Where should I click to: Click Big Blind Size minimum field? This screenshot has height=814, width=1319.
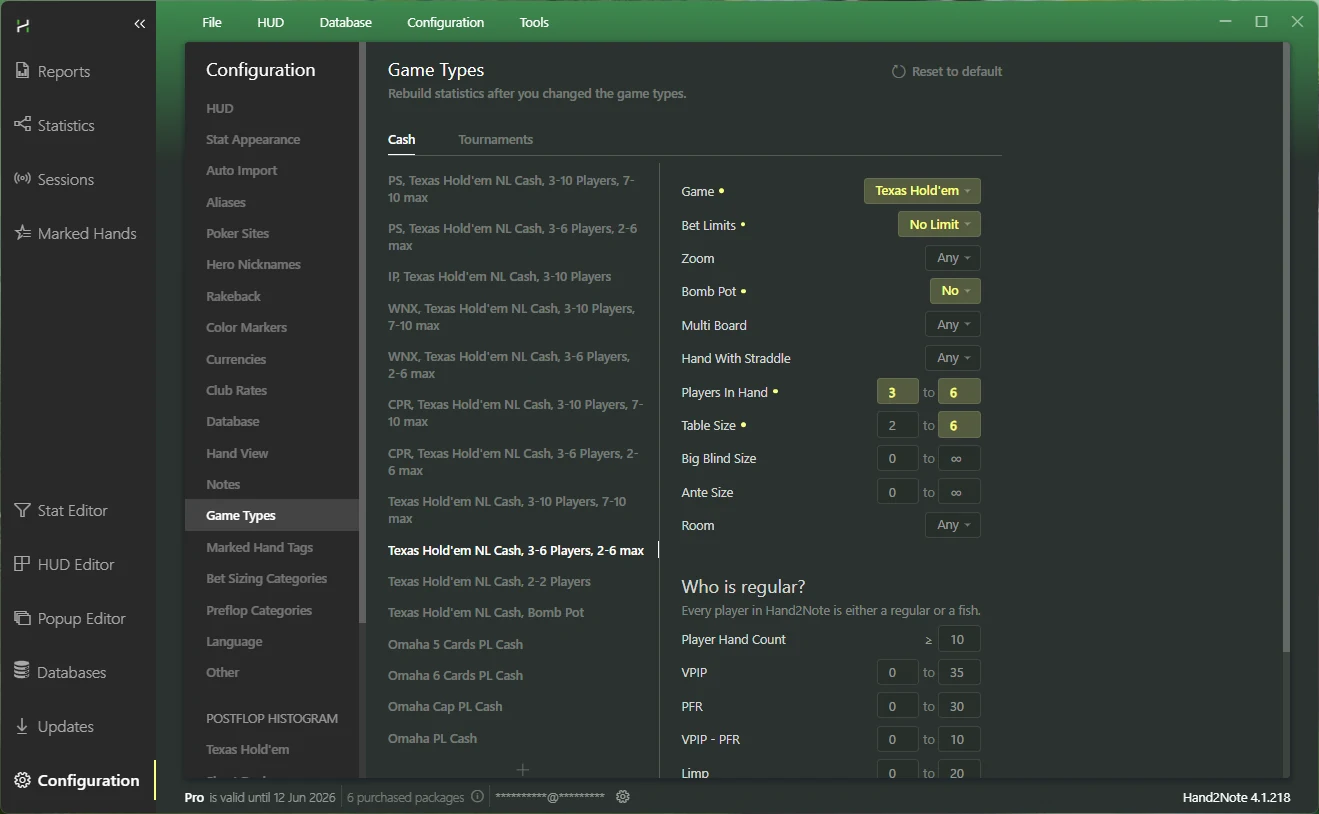pos(898,459)
